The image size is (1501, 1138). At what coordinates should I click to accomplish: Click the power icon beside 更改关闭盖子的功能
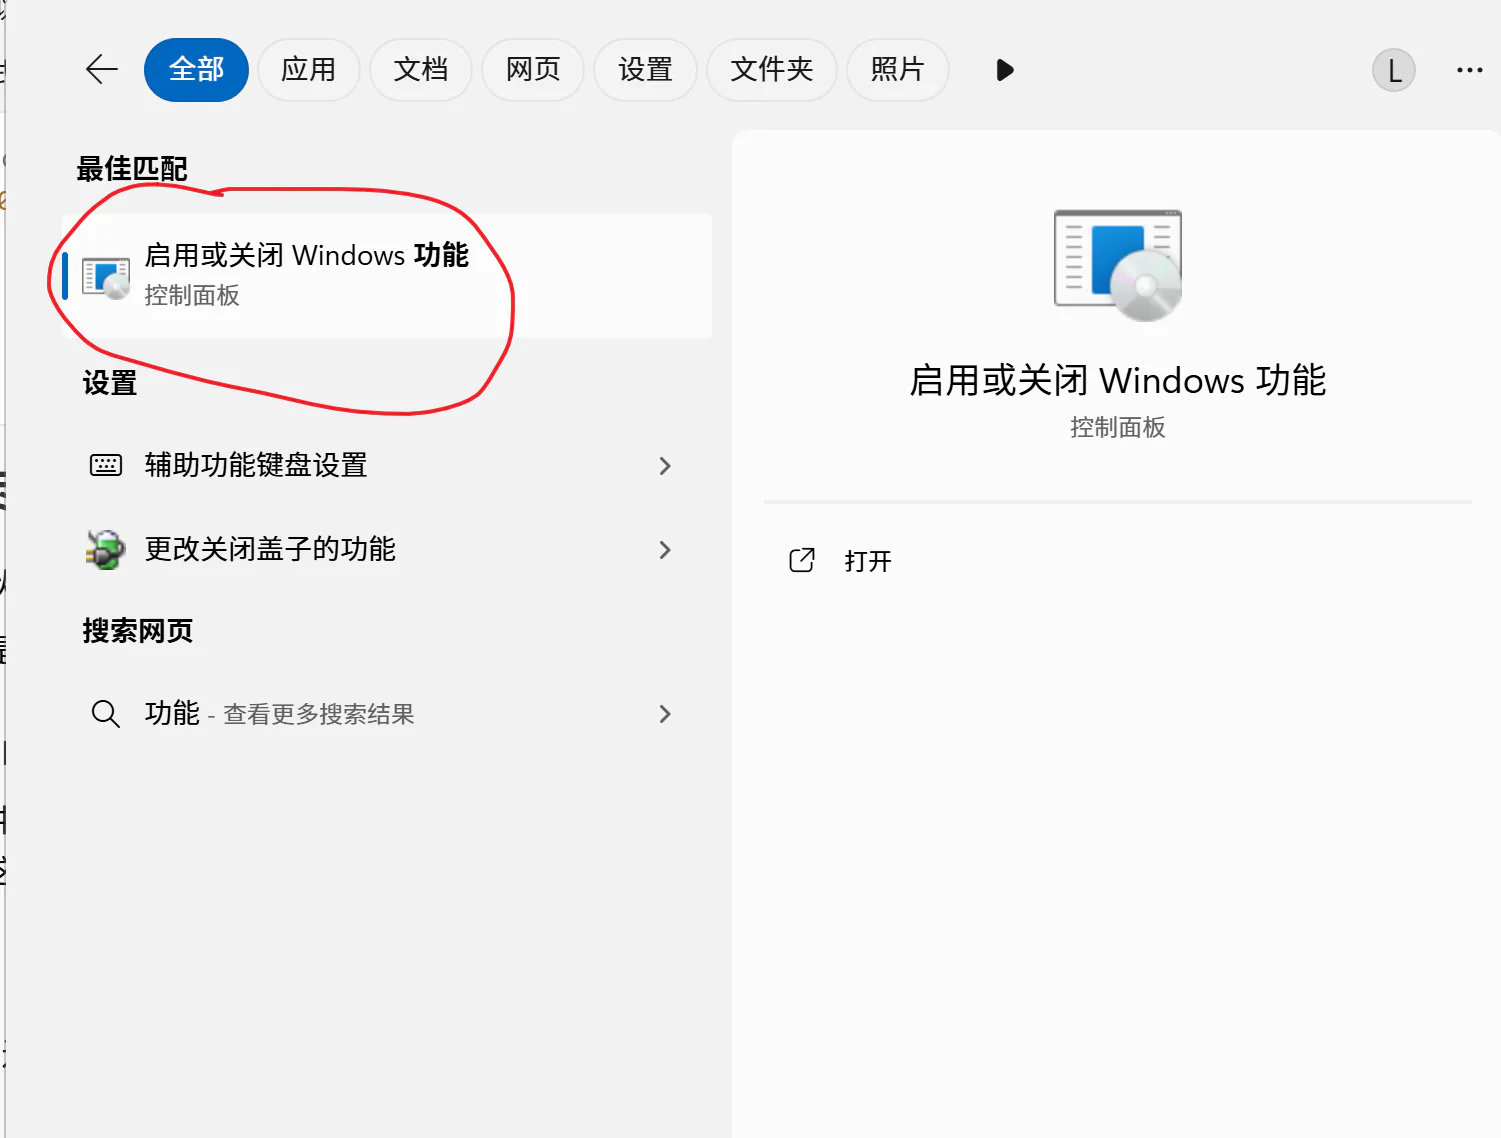coord(105,549)
